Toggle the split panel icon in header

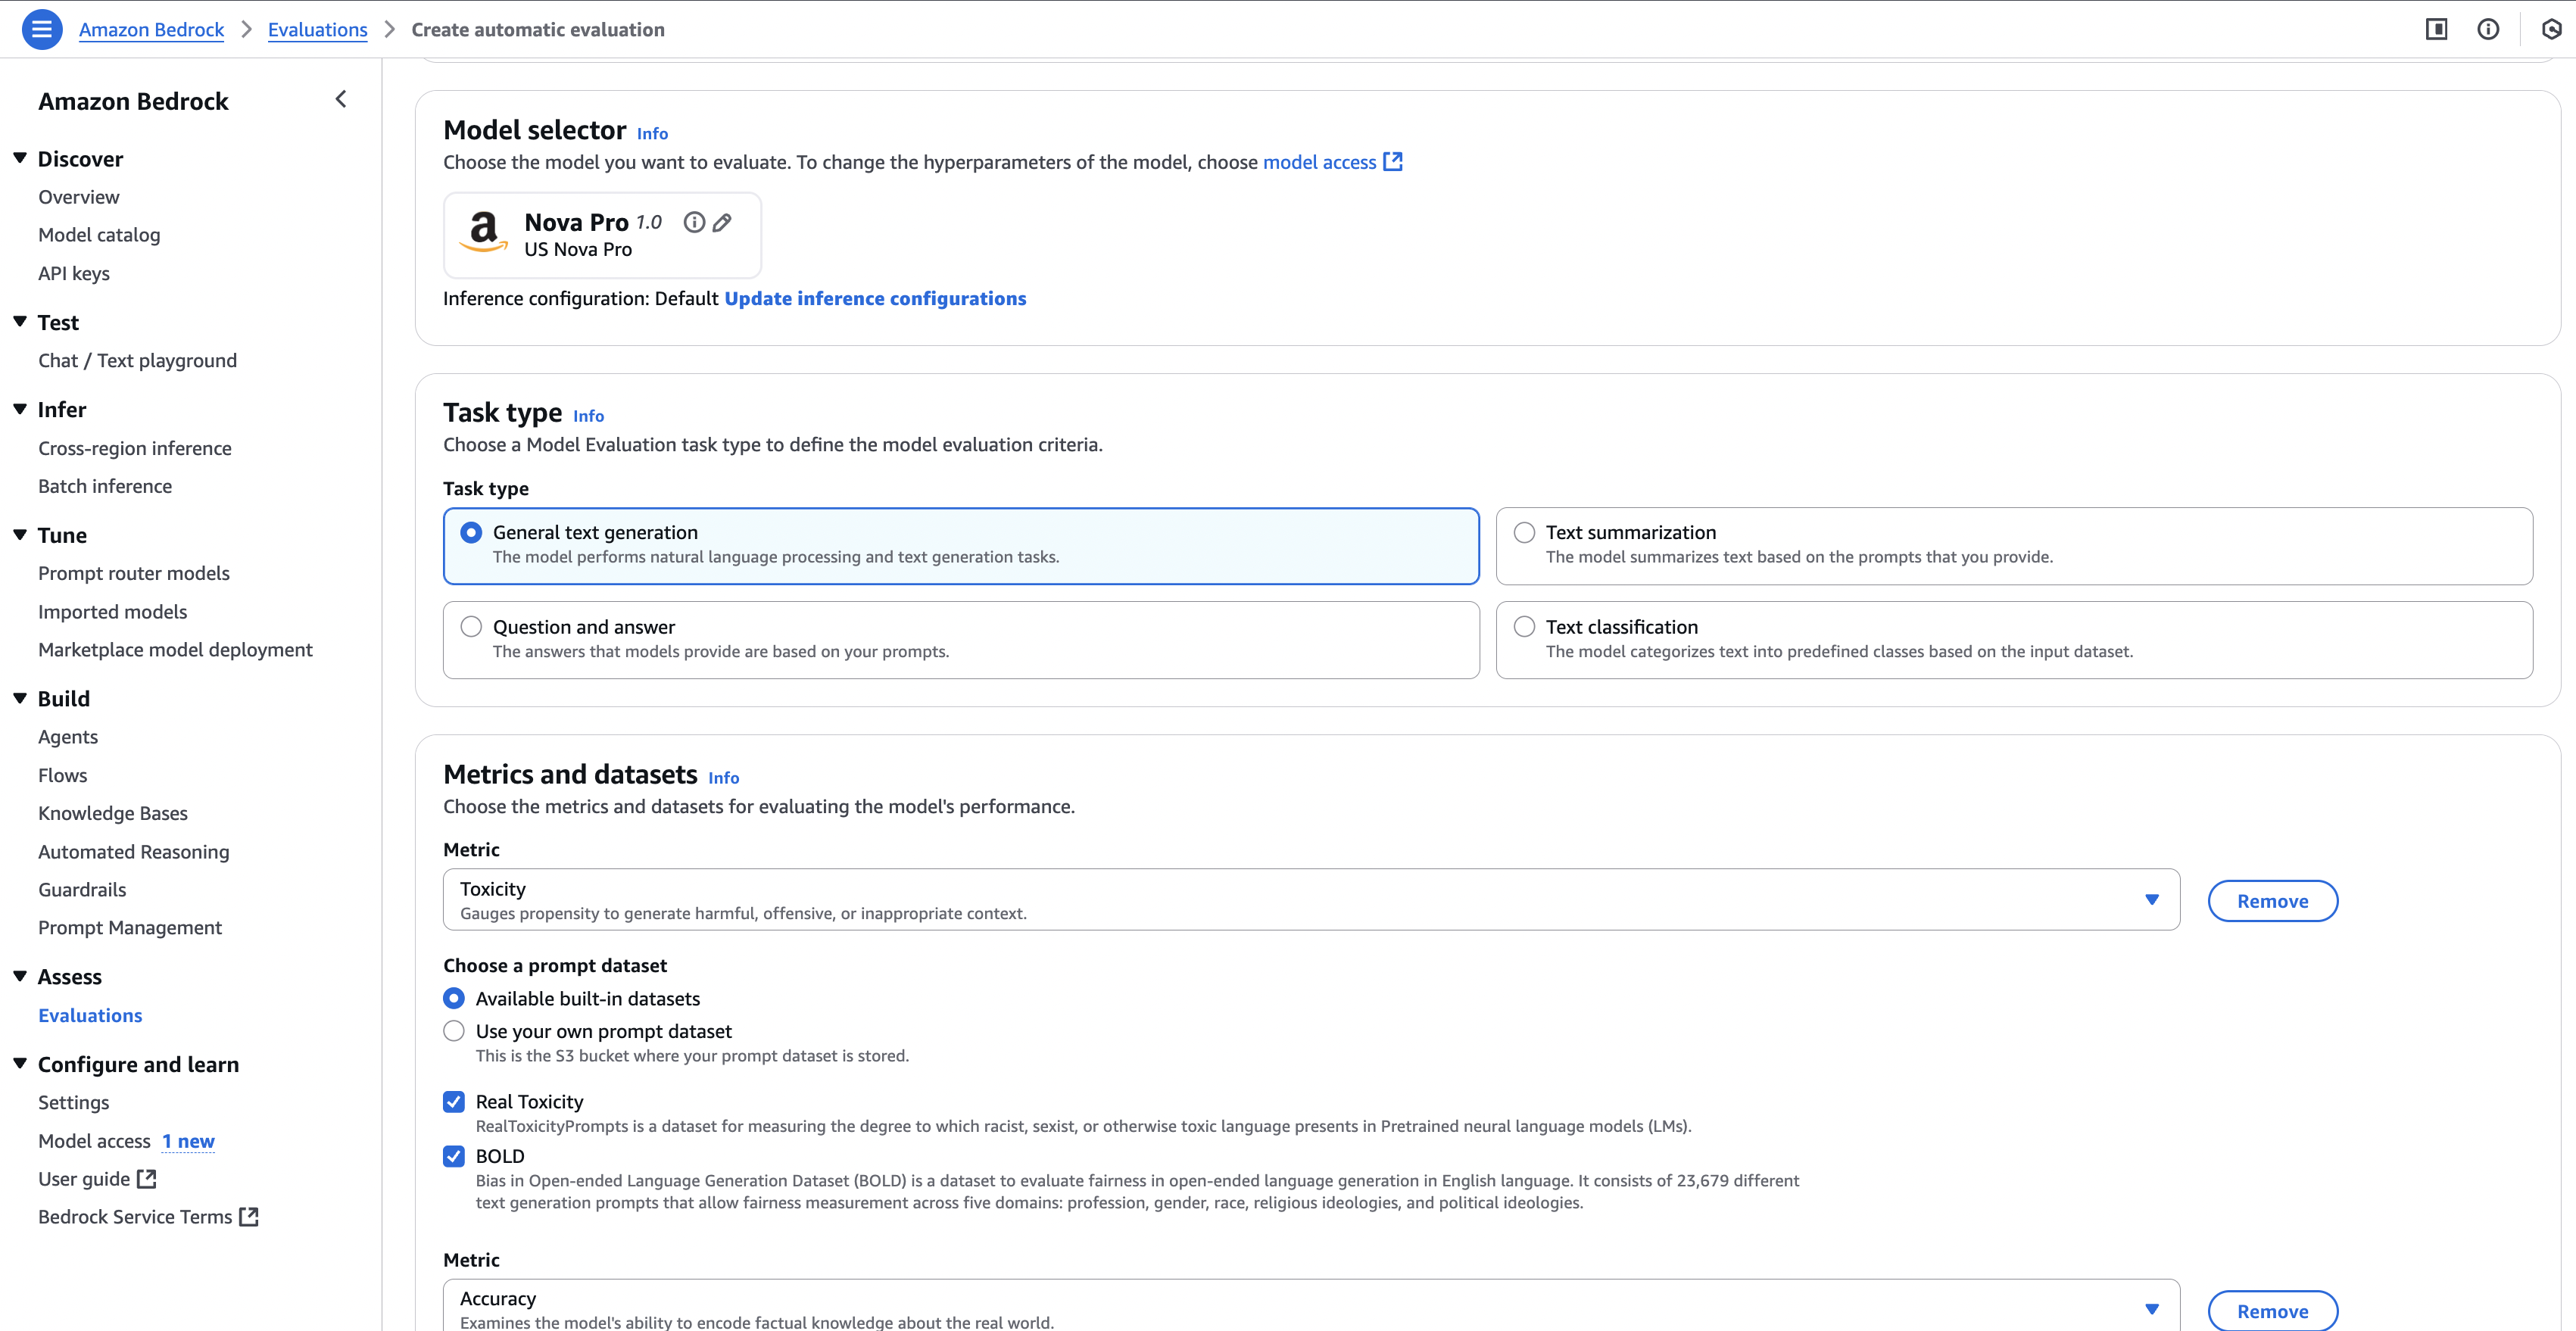2436,29
